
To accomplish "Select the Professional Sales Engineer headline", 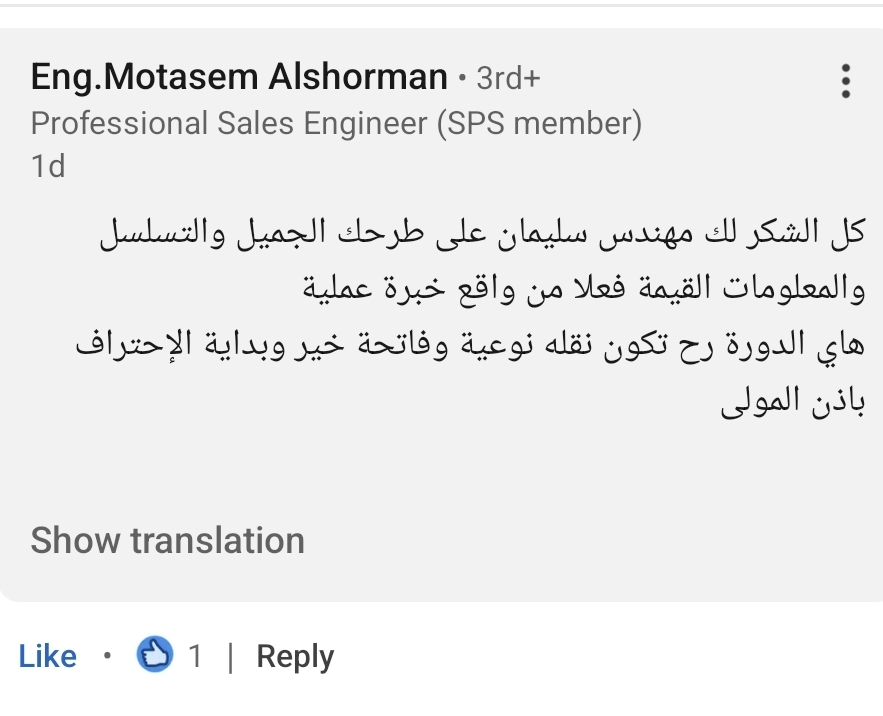I will (336, 123).
